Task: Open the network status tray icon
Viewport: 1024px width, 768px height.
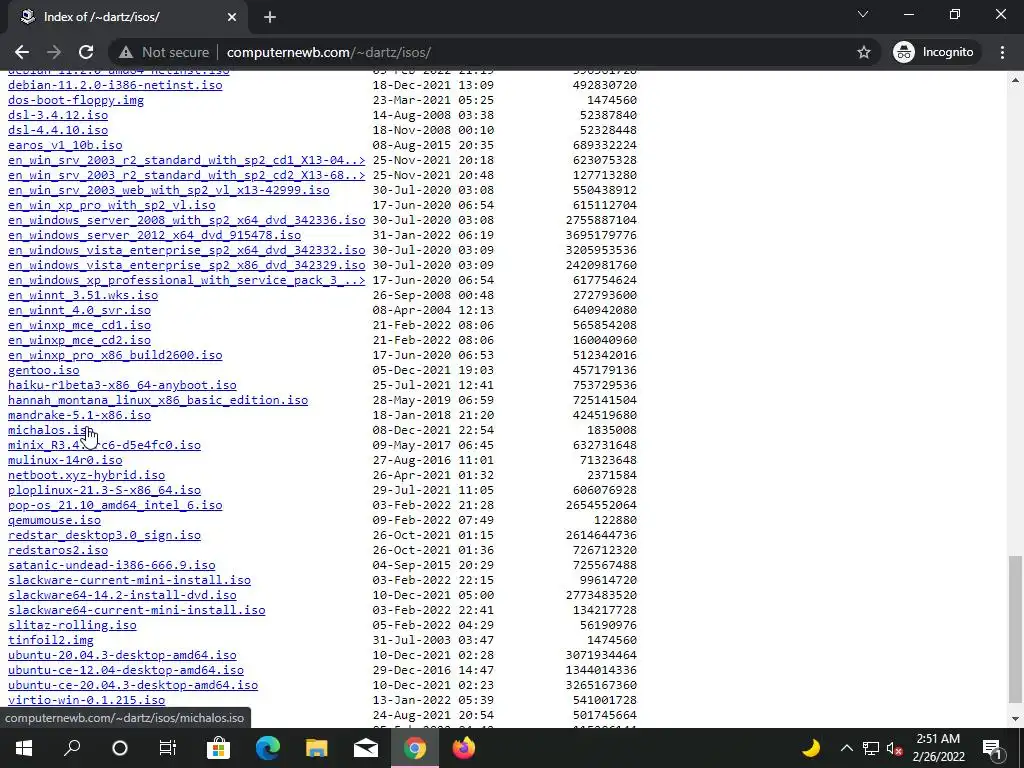Action: tap(871, 748)
